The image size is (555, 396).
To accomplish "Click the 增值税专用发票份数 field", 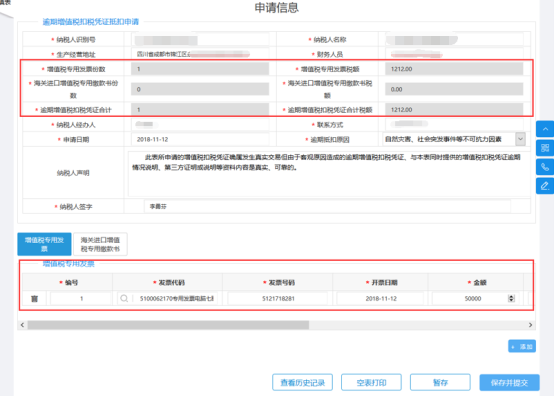I will [200, 69].
